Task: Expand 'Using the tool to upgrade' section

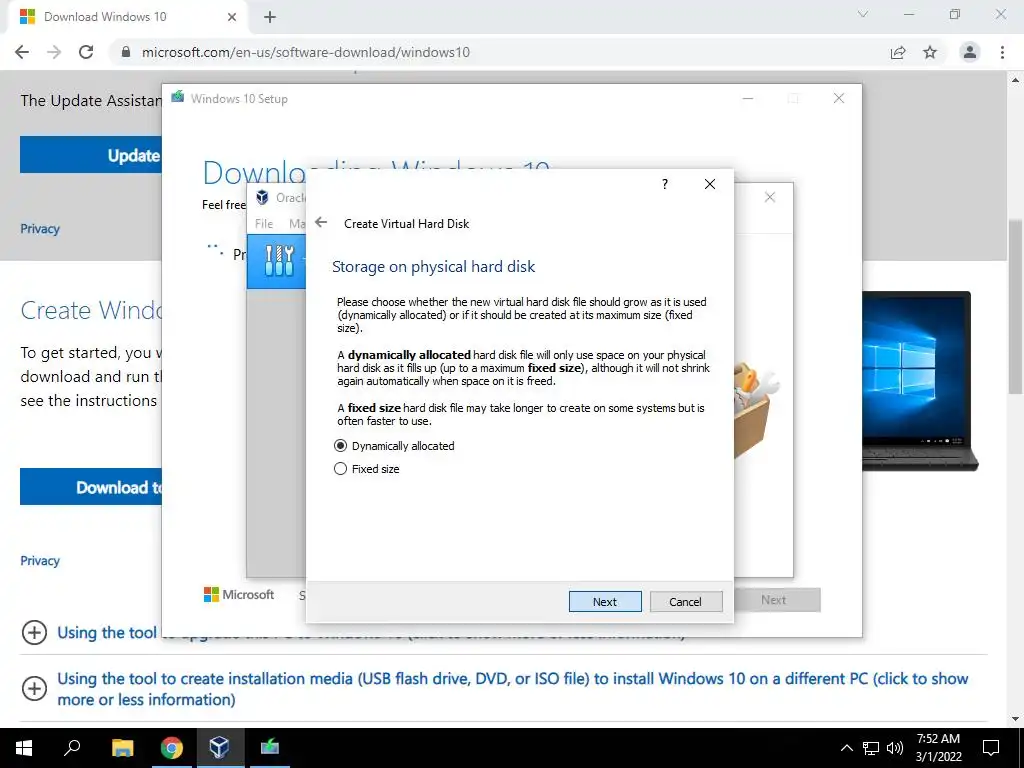Action: coord(34,632)
